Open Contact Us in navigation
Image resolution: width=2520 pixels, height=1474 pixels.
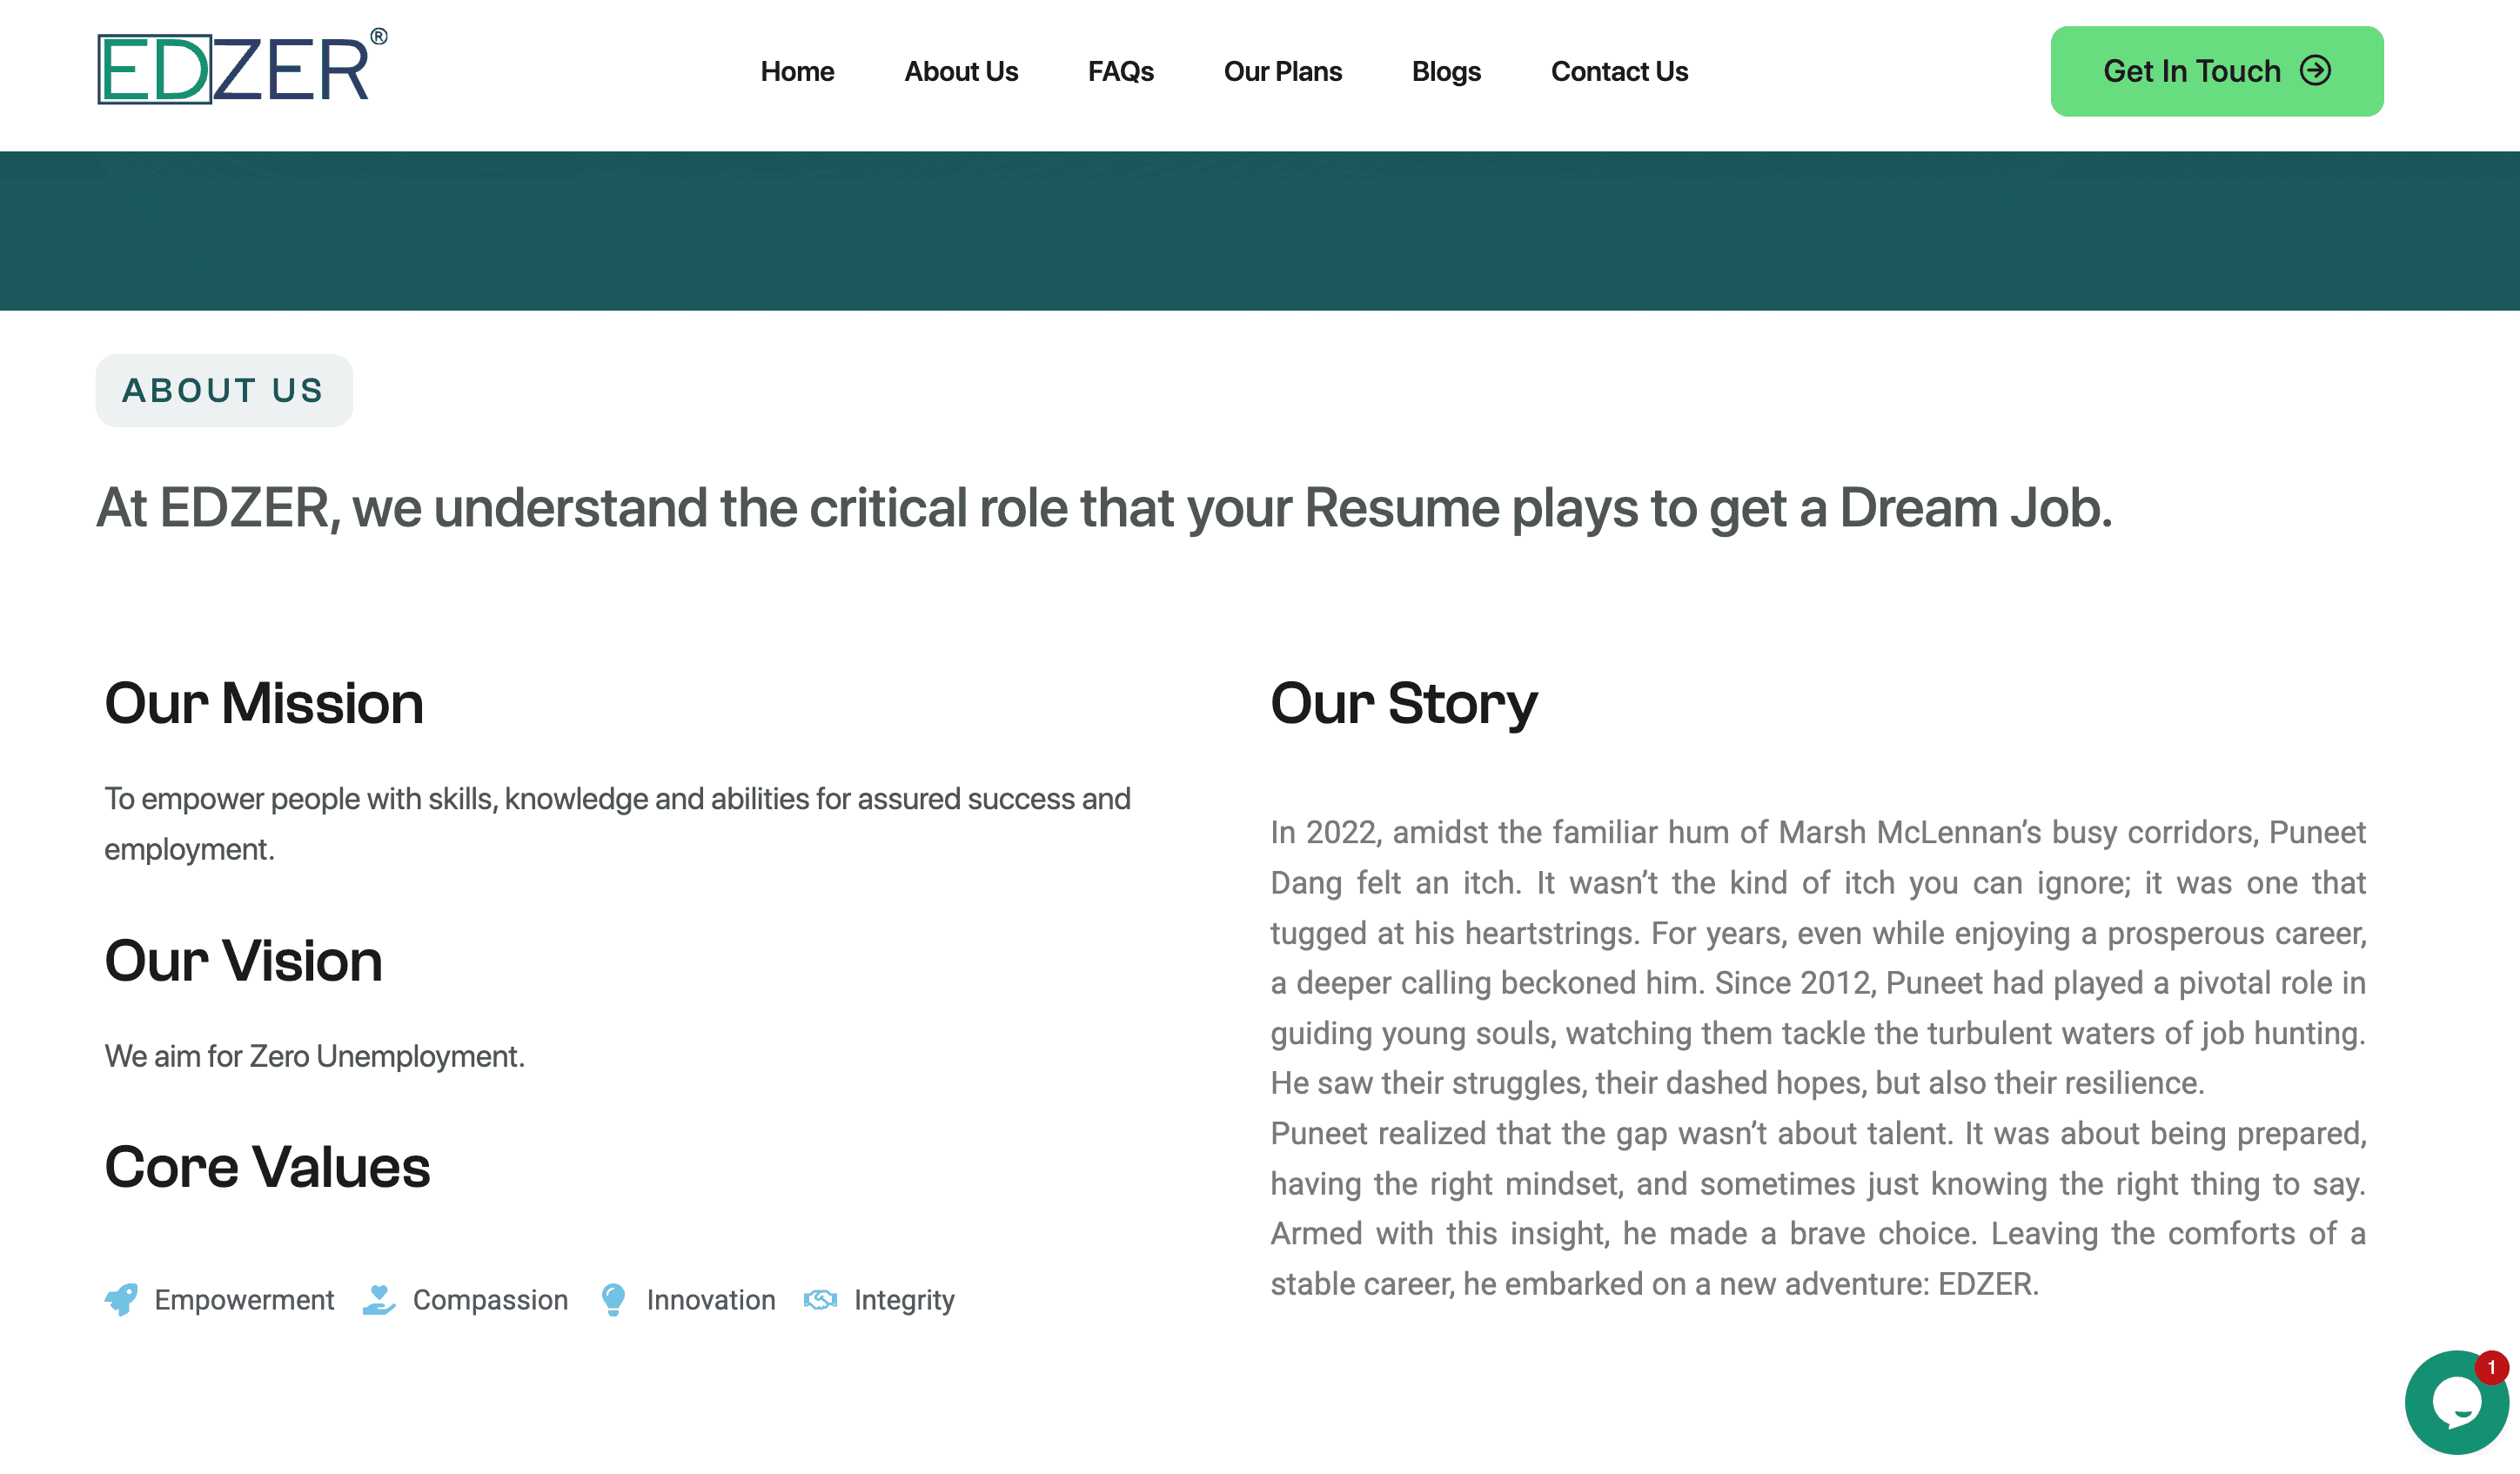1618,71
